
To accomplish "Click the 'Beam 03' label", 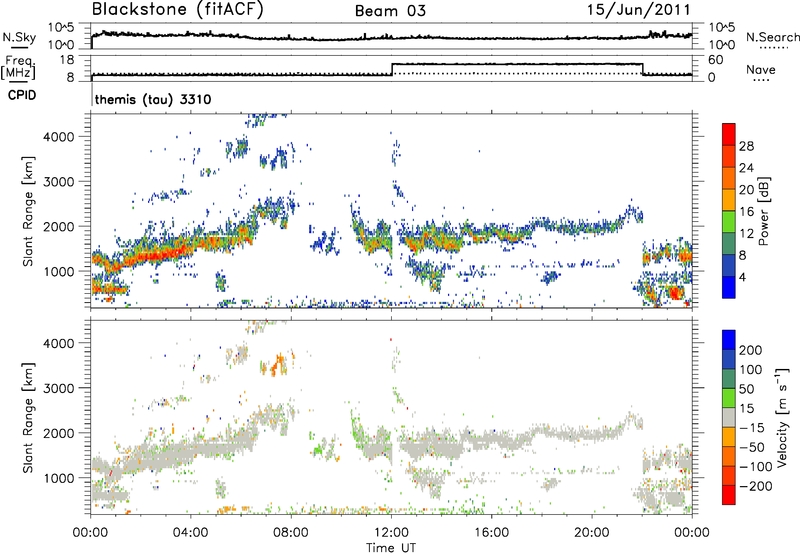I will (390, 11).
